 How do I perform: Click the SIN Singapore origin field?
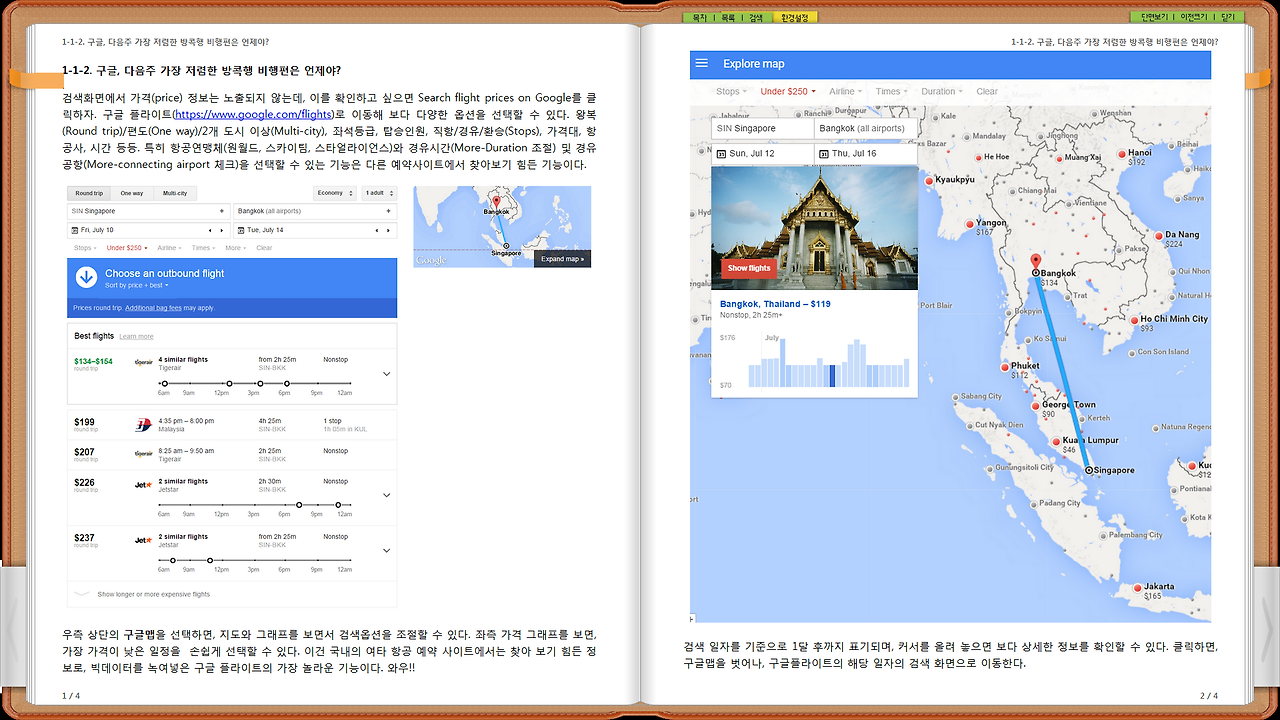click(148, 211)
